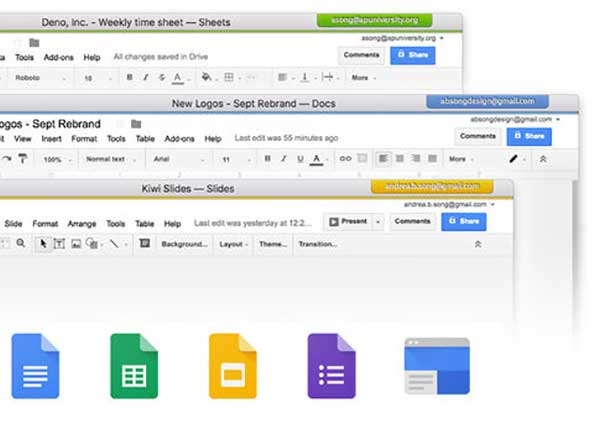600x438 pixels.
Task: Select the line tool in Slides
Action: point(114,243)
